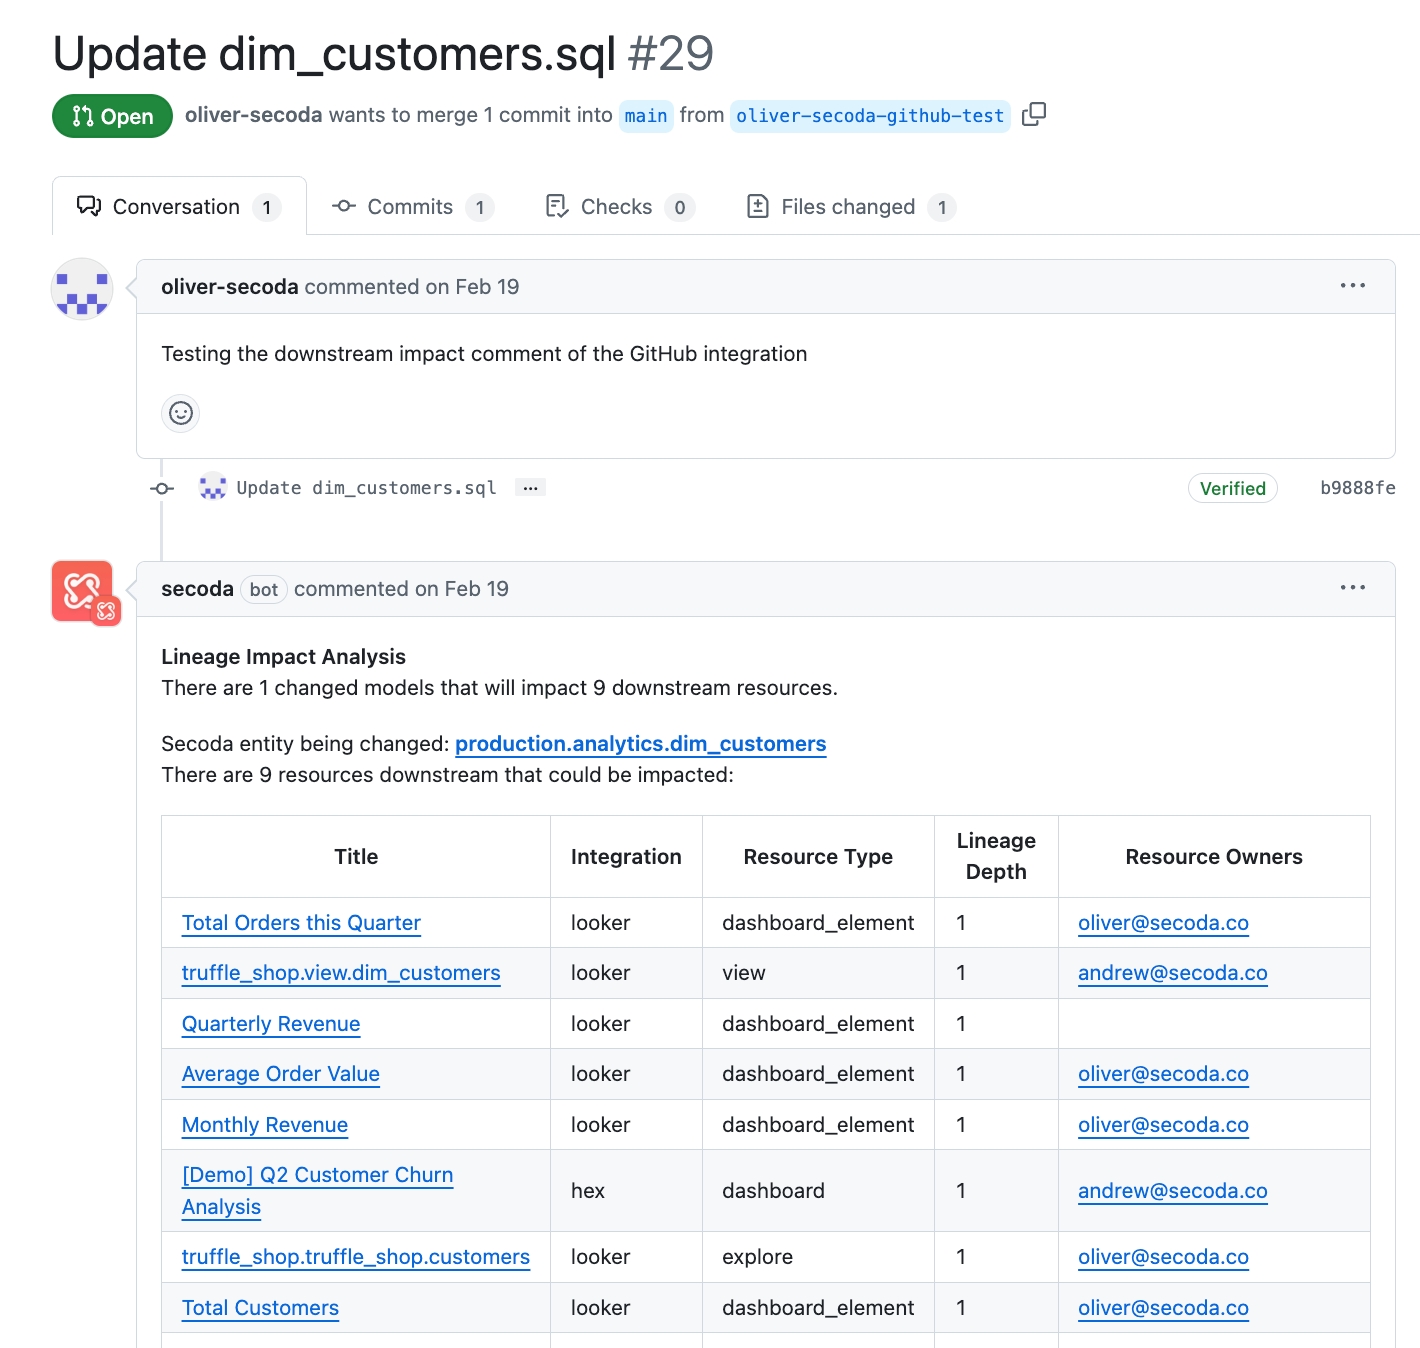Select the Conversation tab
Viewport: 1420px width, 1348px height.
pos(178,207)
